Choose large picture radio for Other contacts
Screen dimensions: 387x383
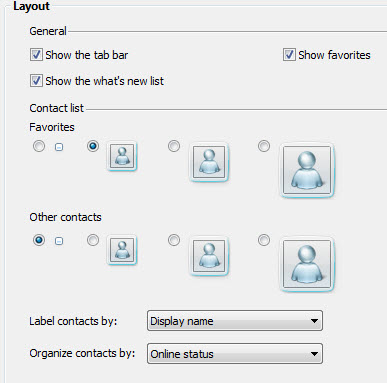[264, 240]
